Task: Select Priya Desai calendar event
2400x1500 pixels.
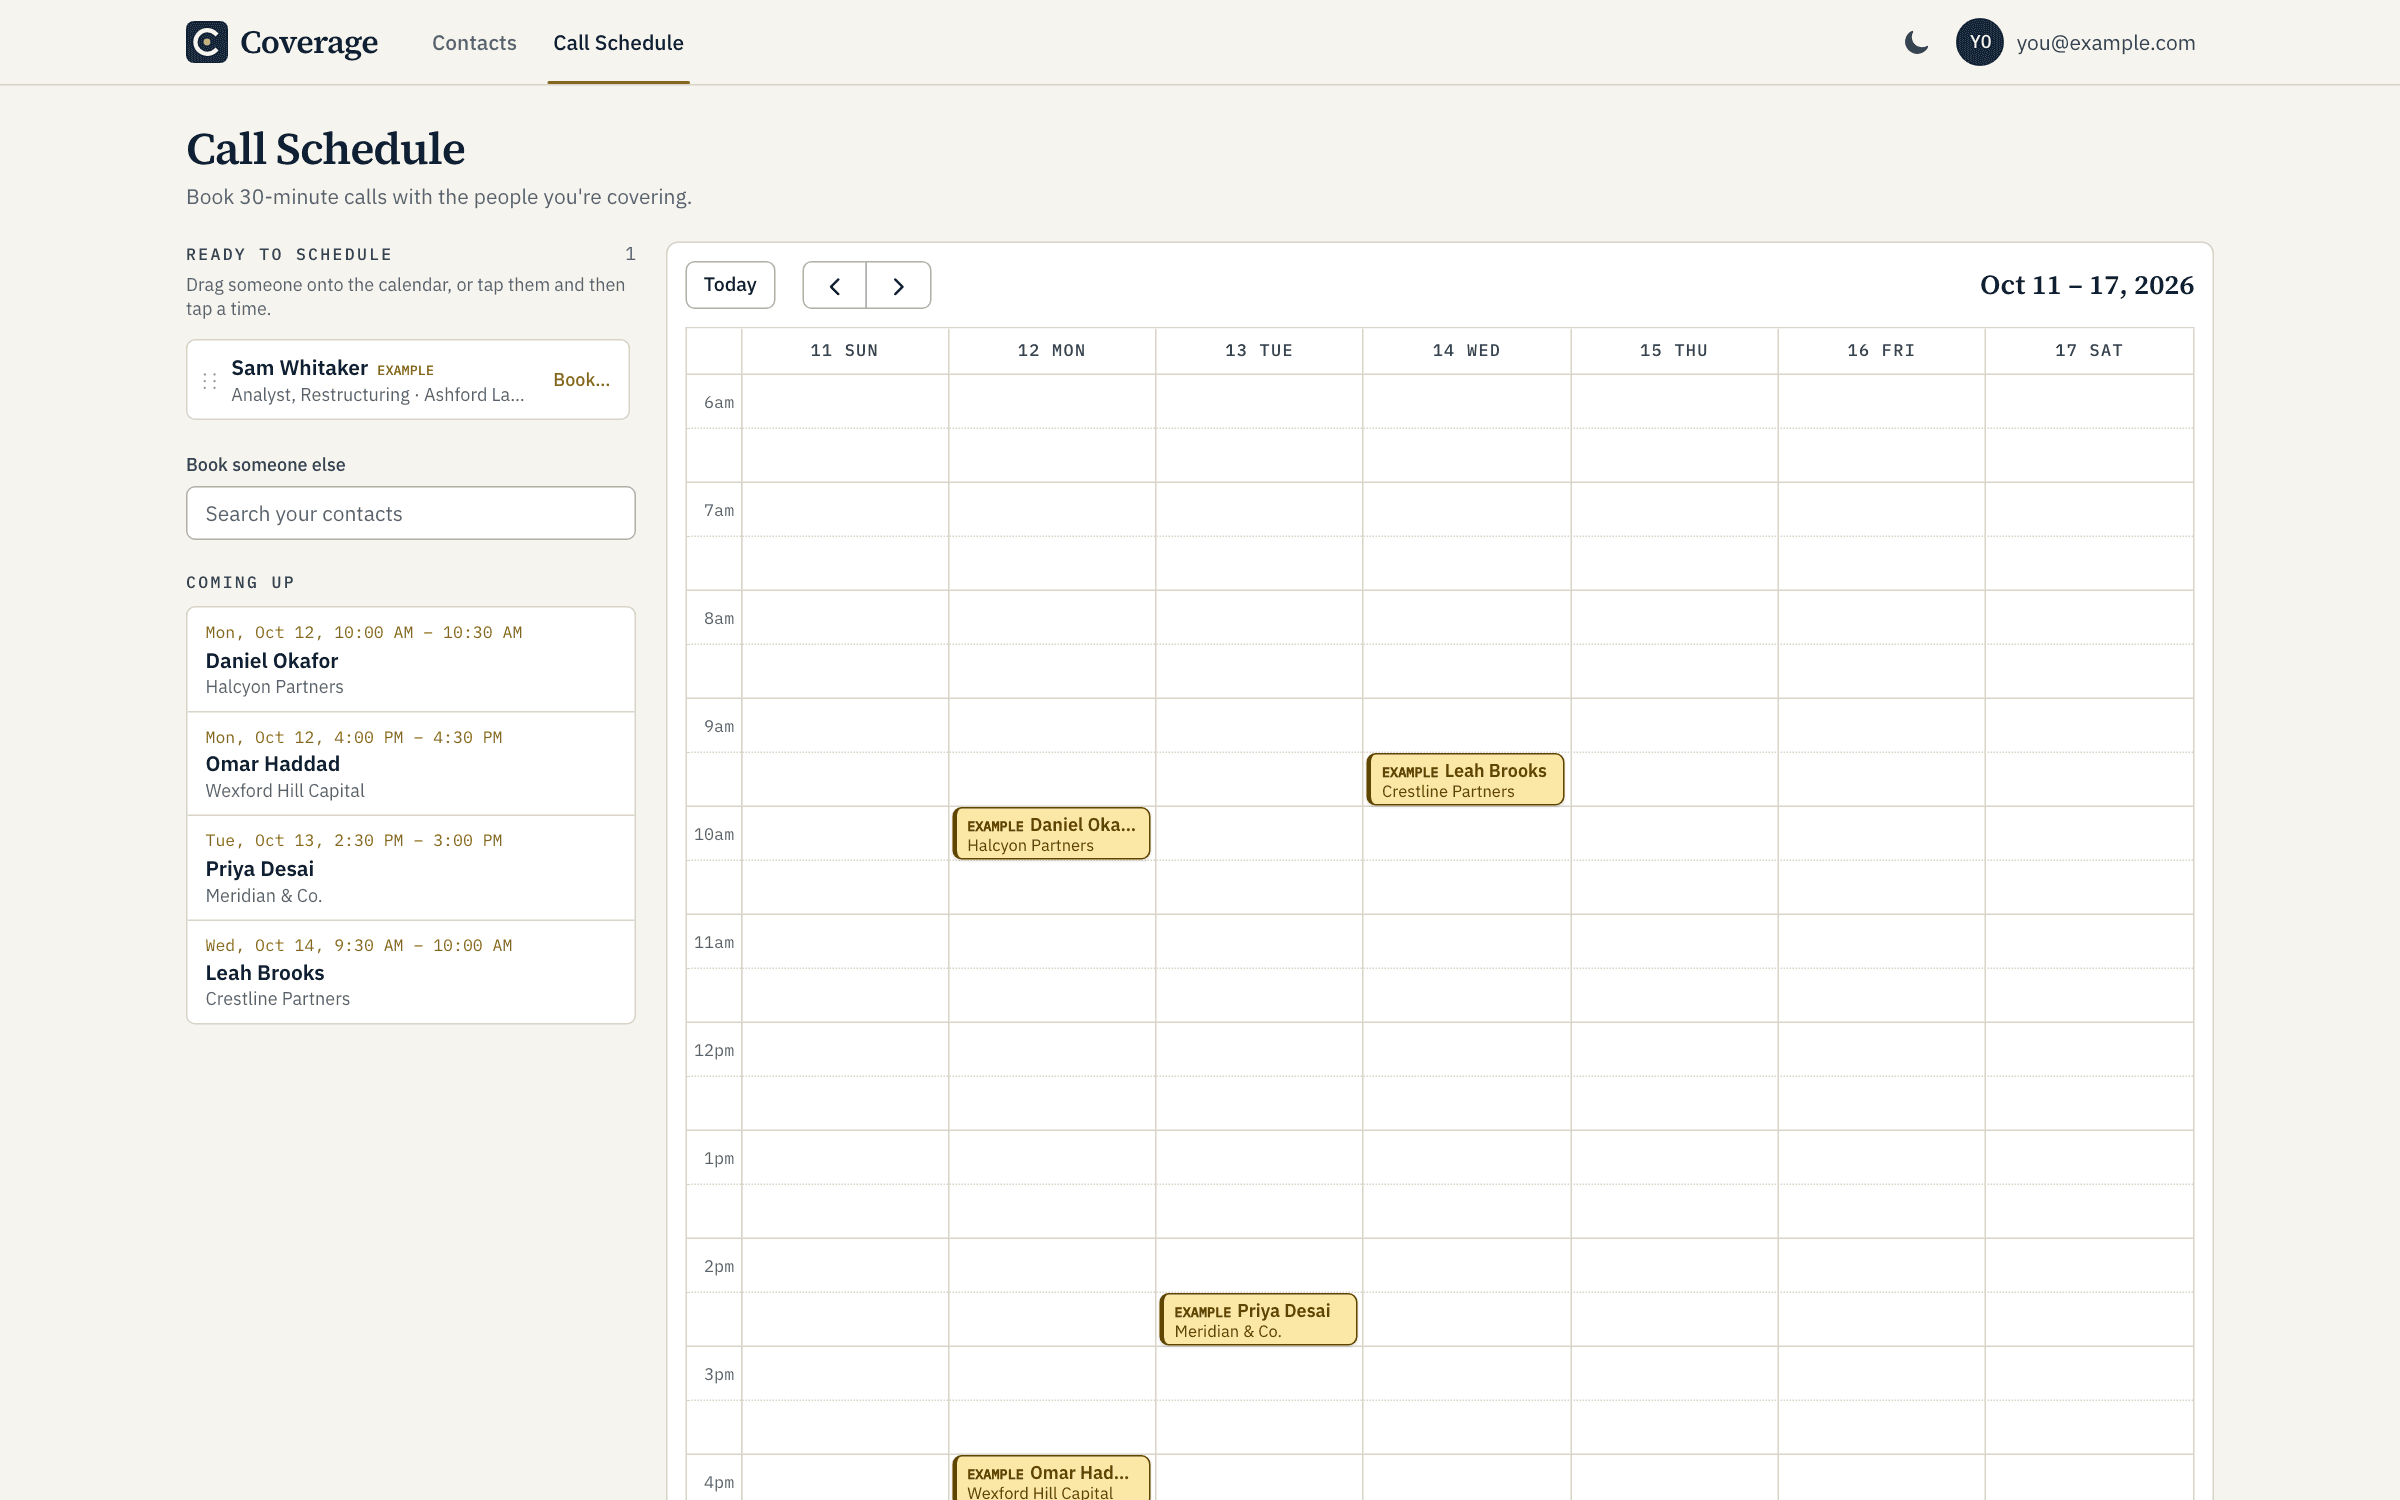Action: [1258, 1320]
